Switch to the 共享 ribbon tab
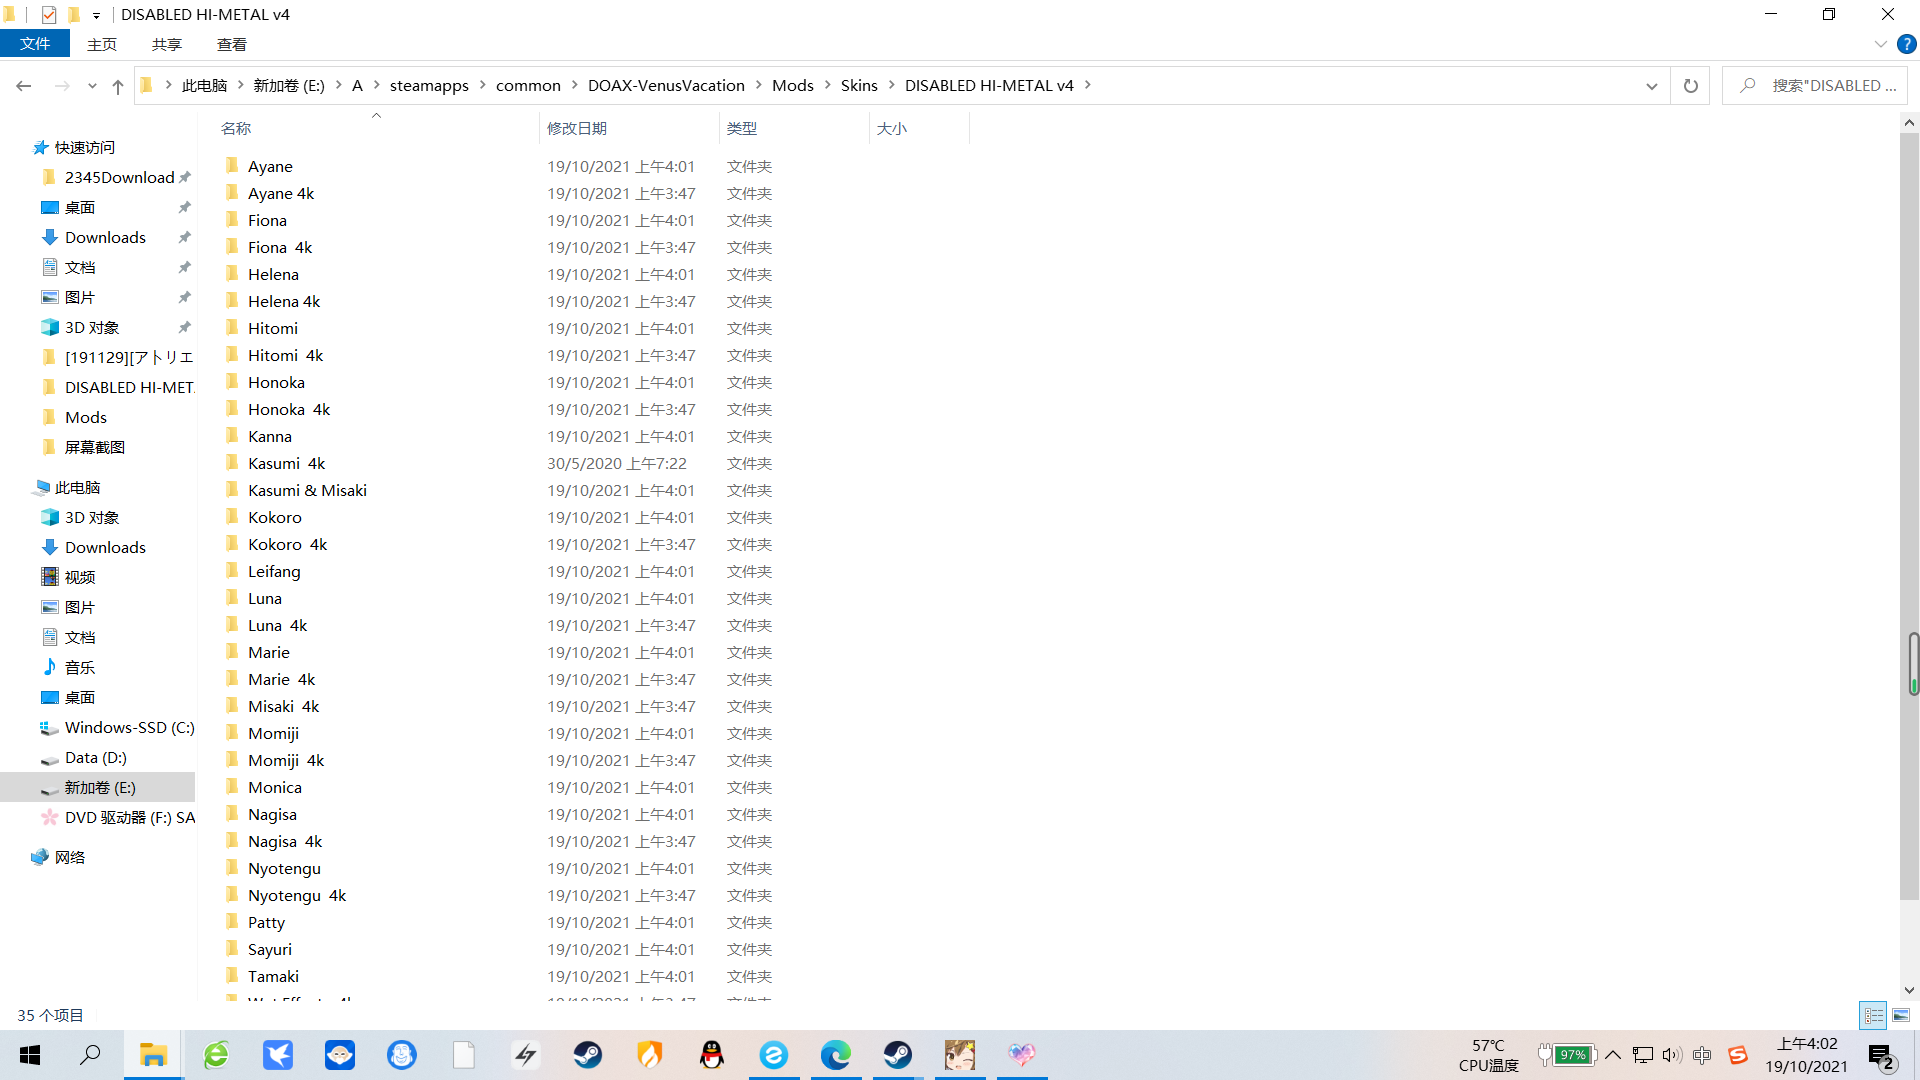This screenshot has height=1080, width=1920. click(x=167, y=44)
